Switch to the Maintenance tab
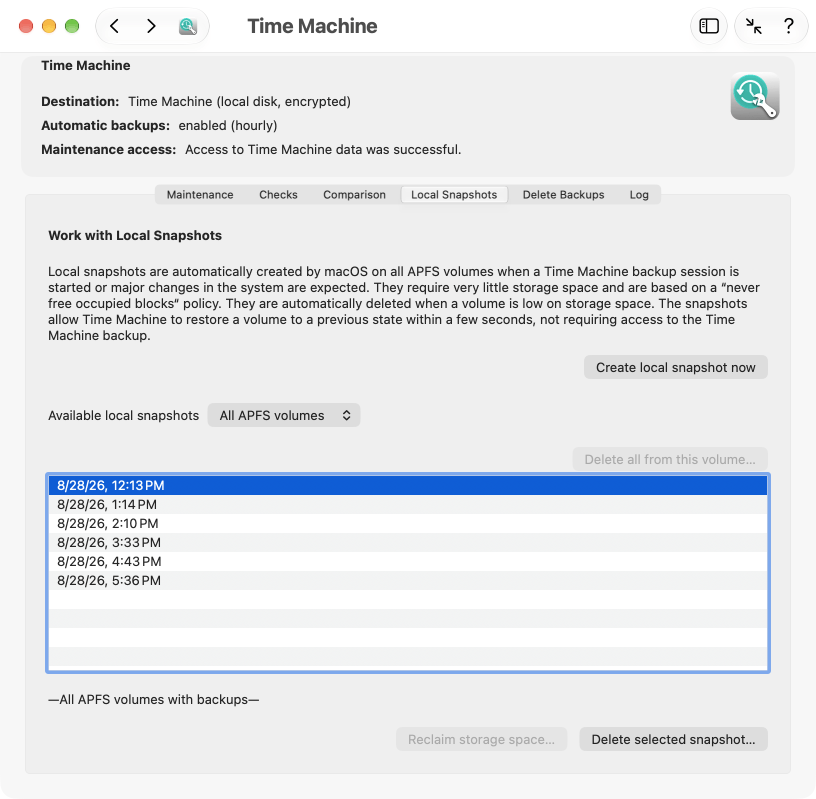 (200, 195)
